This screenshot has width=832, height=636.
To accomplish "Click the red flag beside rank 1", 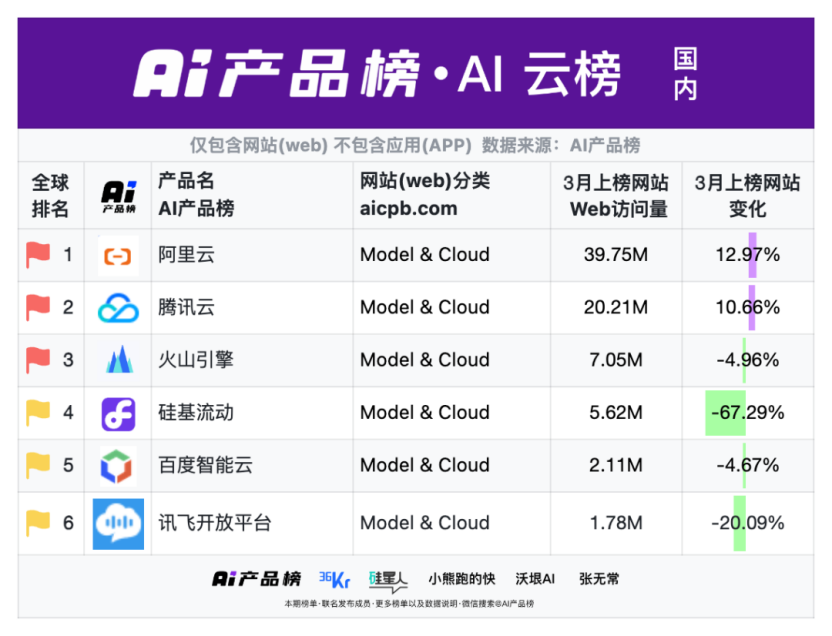I will point(38,255).
